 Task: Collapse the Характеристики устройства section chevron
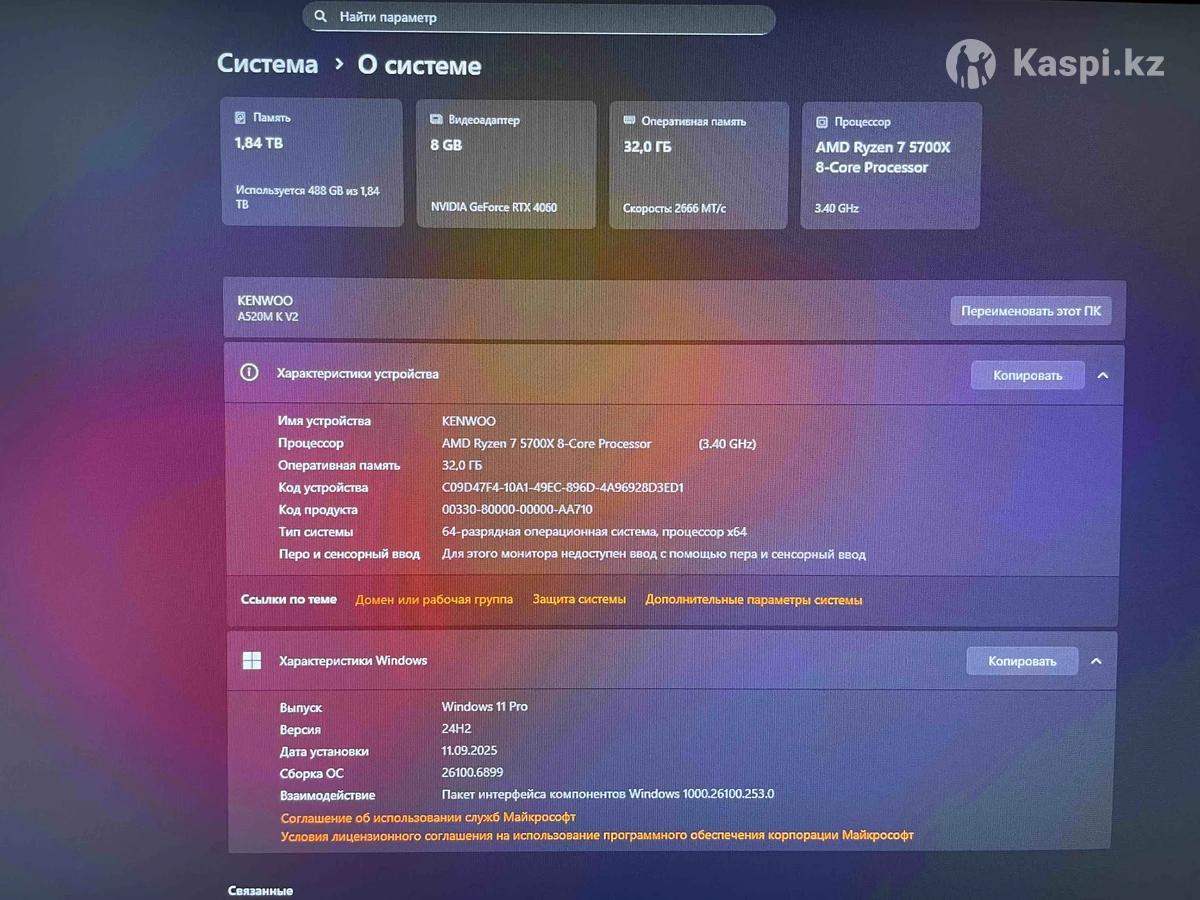tap(1103, 375)
